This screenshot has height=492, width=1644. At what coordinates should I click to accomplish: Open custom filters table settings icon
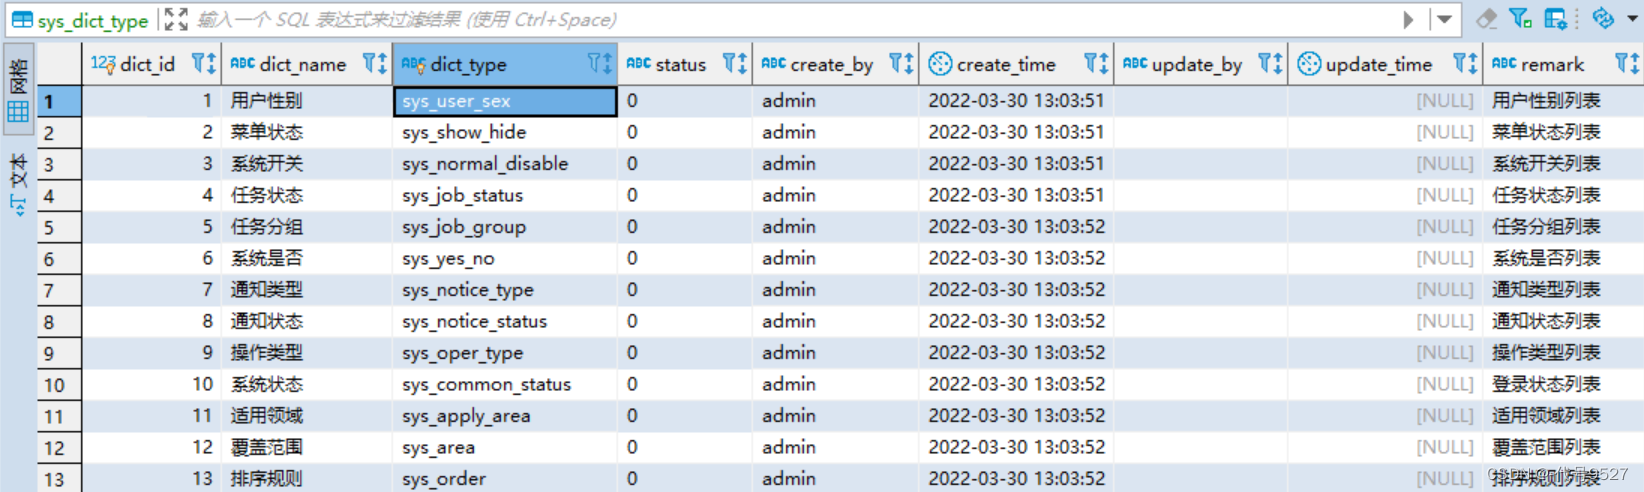pos(1556,18)
